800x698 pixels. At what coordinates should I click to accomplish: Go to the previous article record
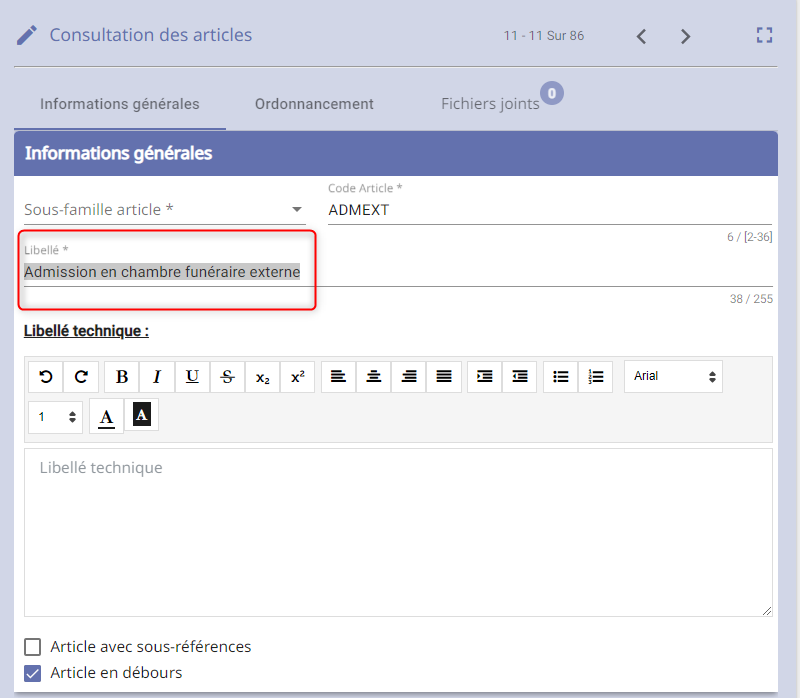click(x=642, y=36)
